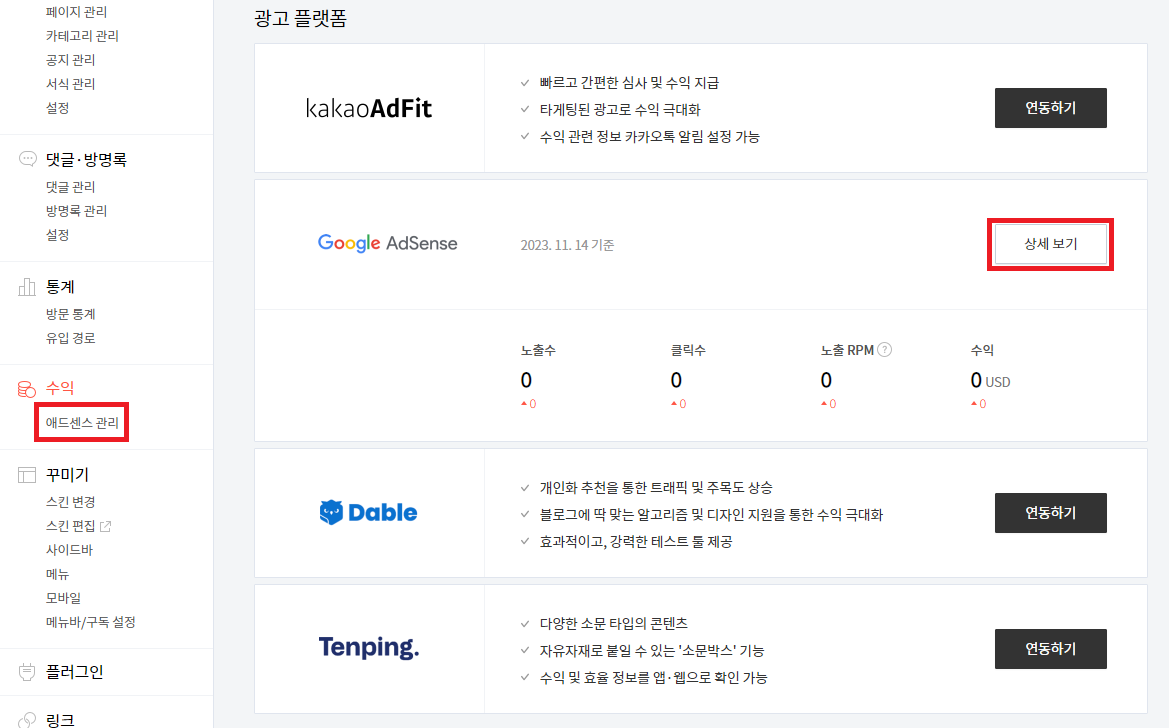Click the 노출수 label
Viewport: 1169px width, 728px height.
(x=538, y=350)
